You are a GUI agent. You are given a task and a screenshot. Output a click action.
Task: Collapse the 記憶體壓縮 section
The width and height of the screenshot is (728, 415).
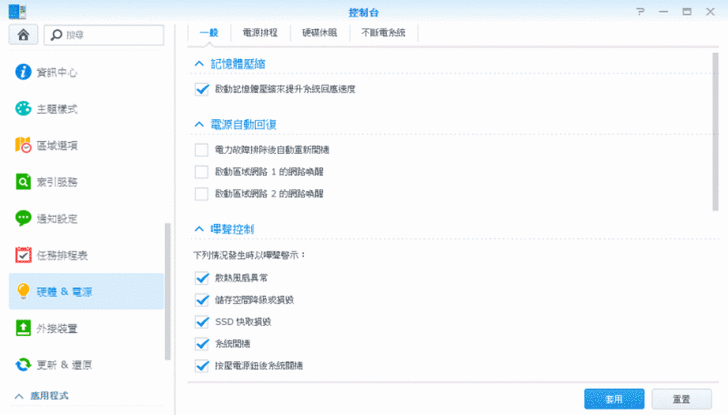point(199,64)
